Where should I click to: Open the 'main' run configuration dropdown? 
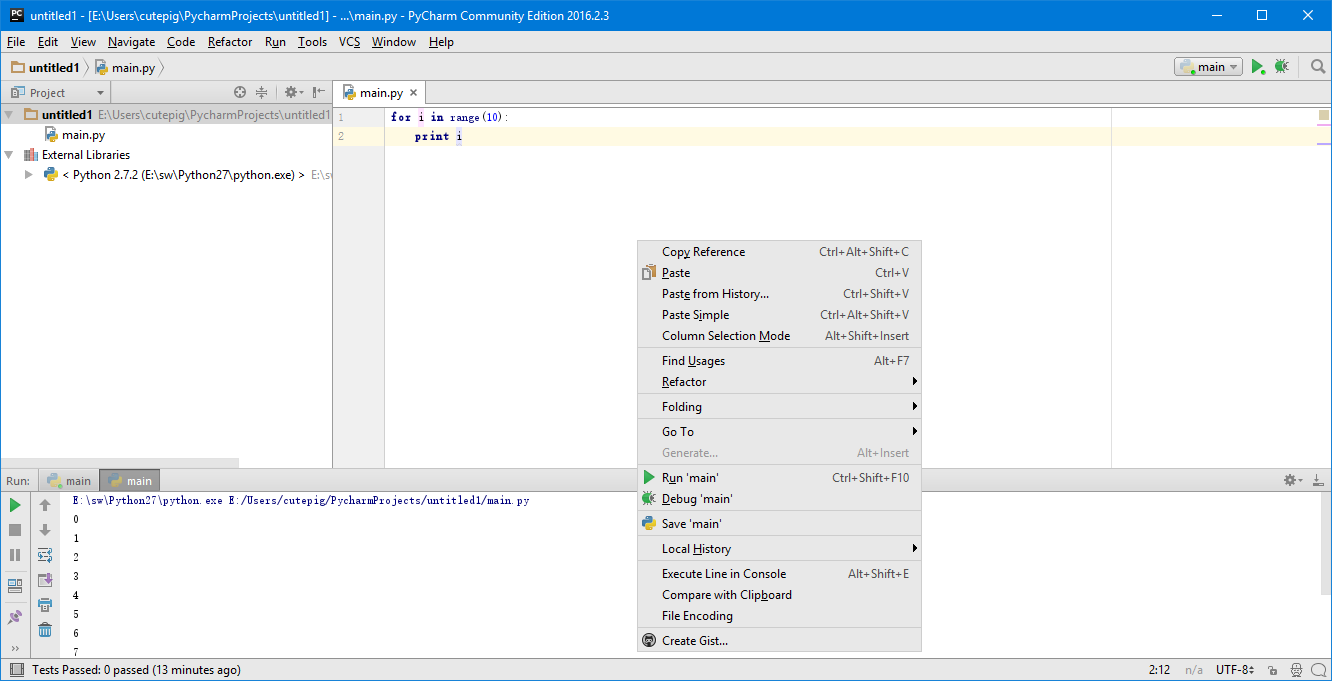(1209, 67)
